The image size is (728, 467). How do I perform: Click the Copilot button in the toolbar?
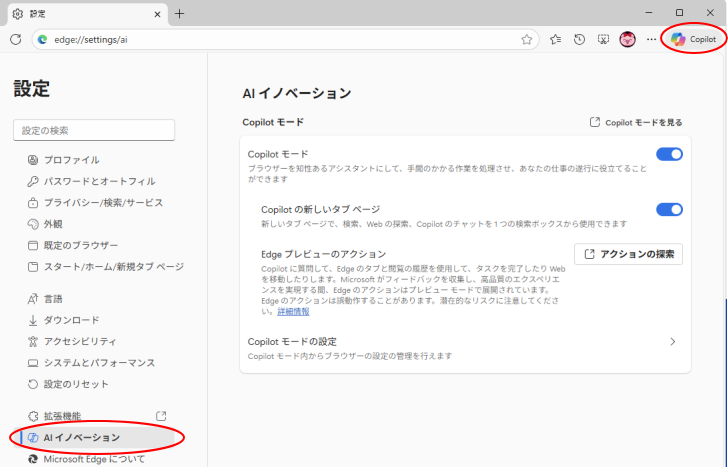pos(694,39)
